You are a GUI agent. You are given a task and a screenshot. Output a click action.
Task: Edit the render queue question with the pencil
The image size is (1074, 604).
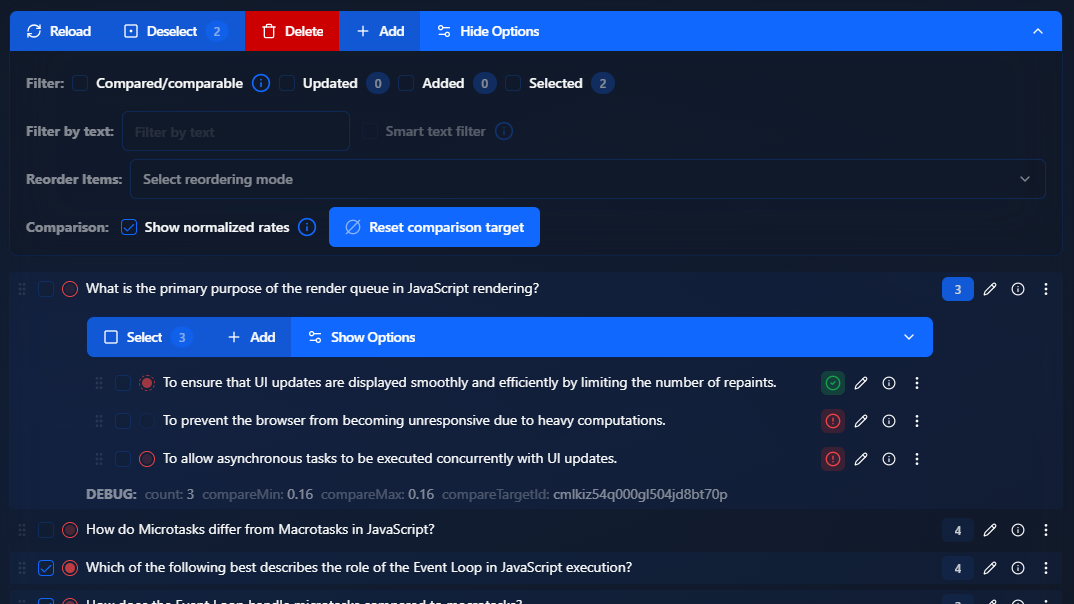pyautogui.click(x=990, y=289)
